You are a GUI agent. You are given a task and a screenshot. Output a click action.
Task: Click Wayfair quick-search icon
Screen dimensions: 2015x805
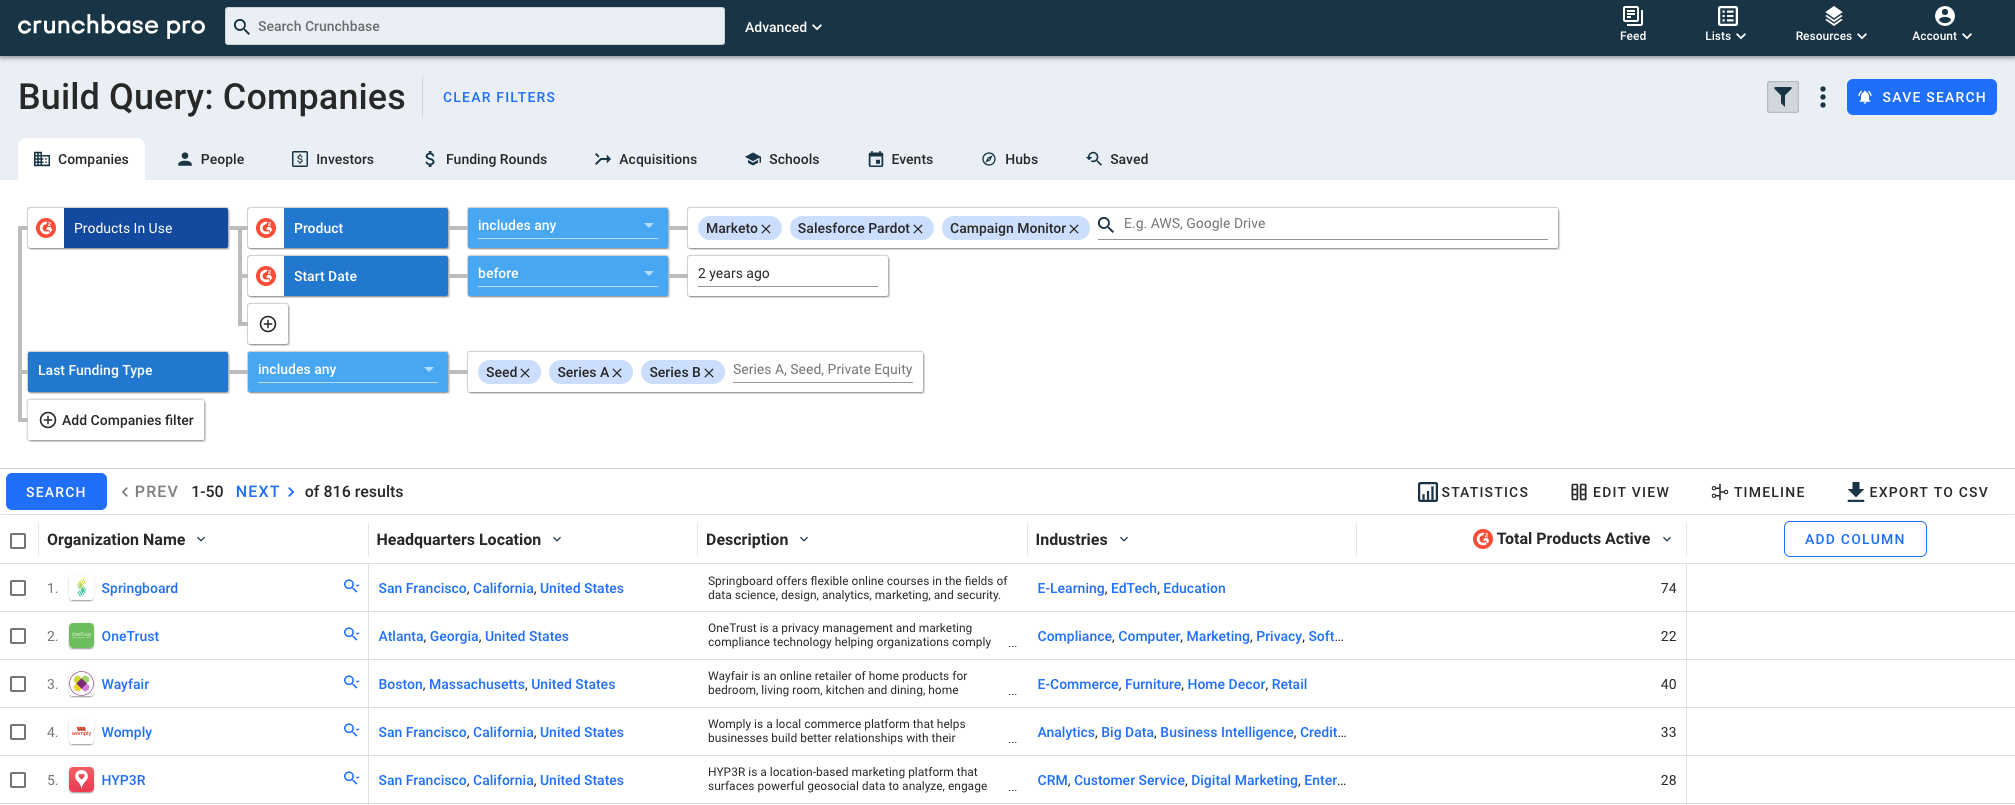[351, 682]
